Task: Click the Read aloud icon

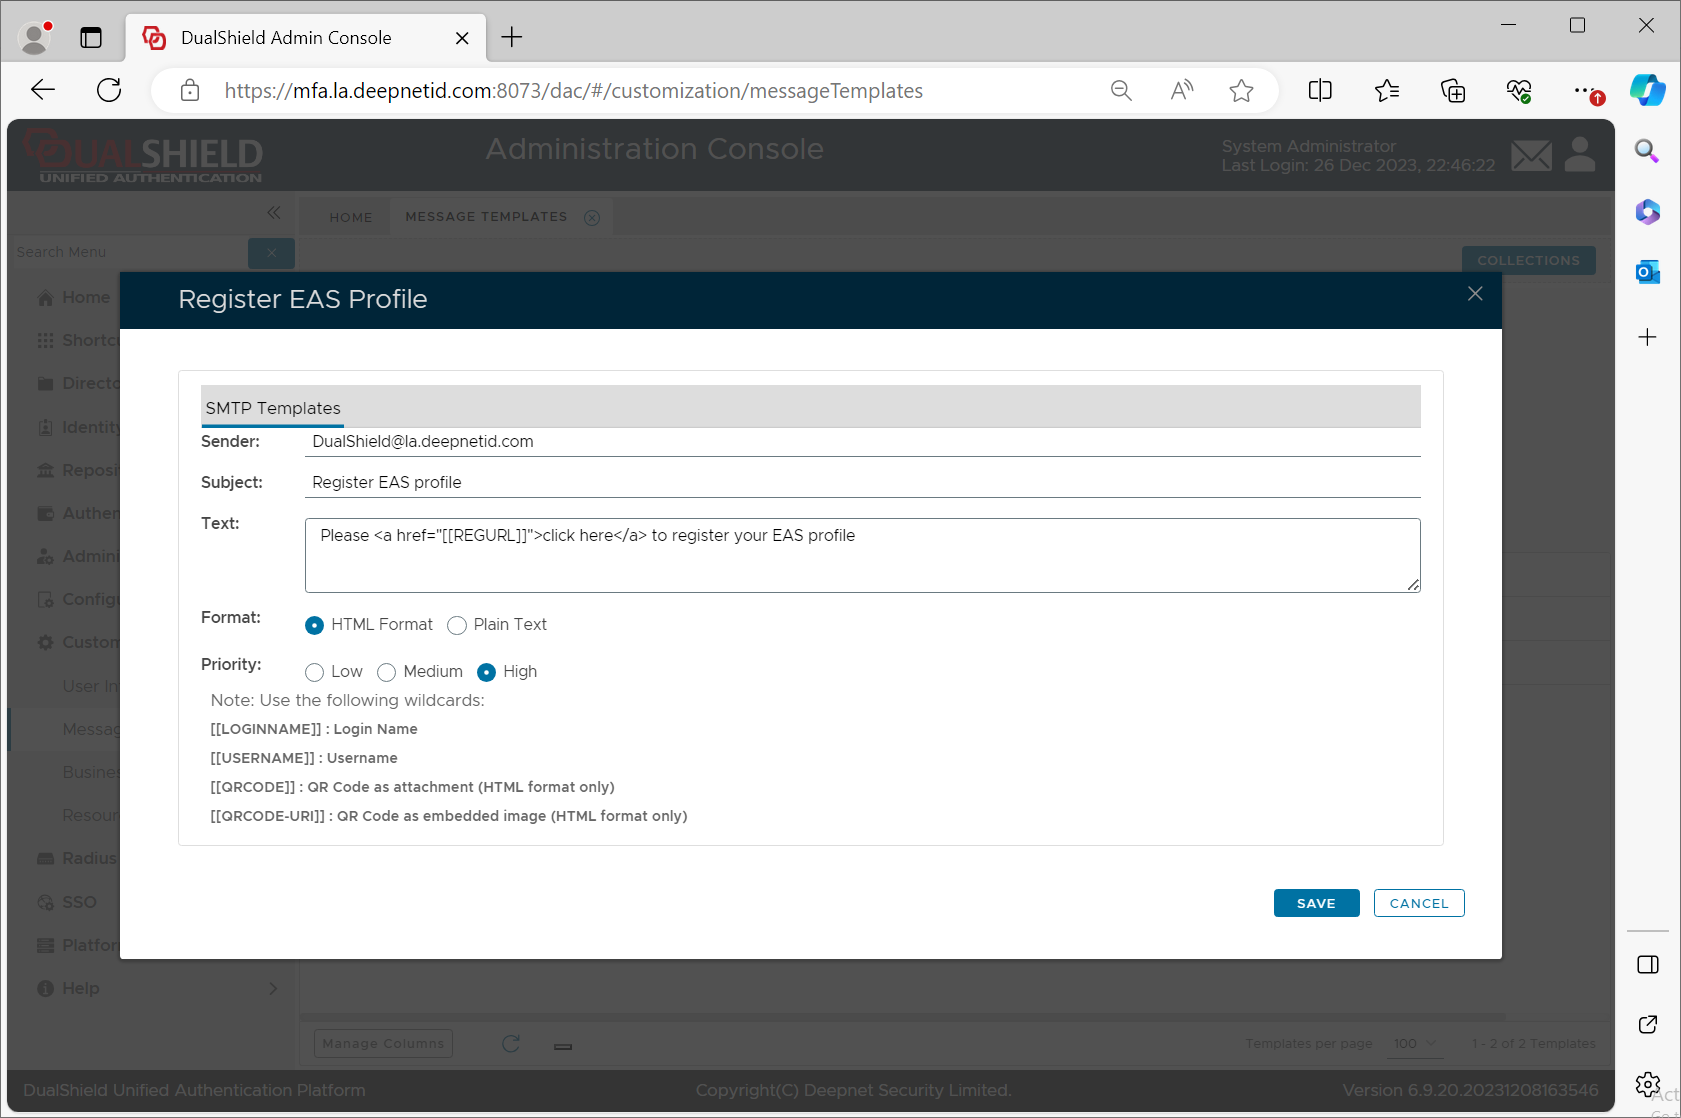Action: click(1181, 91)
